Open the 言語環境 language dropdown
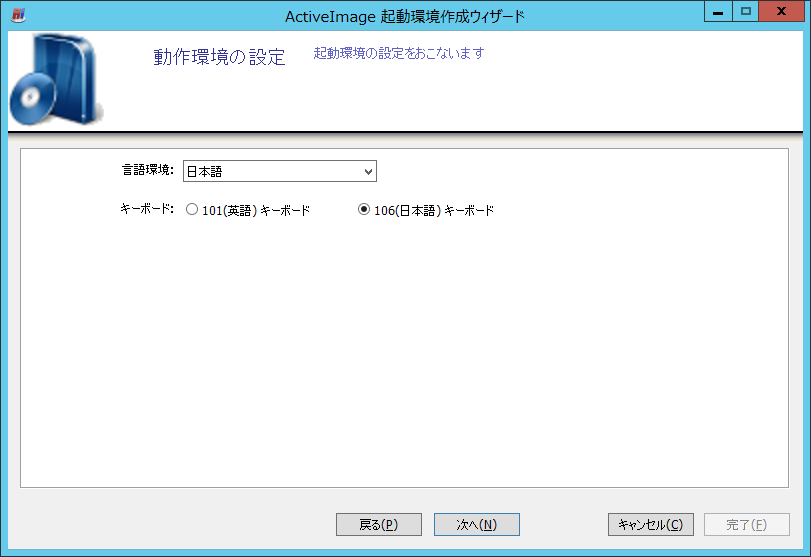 pos(280,171)
